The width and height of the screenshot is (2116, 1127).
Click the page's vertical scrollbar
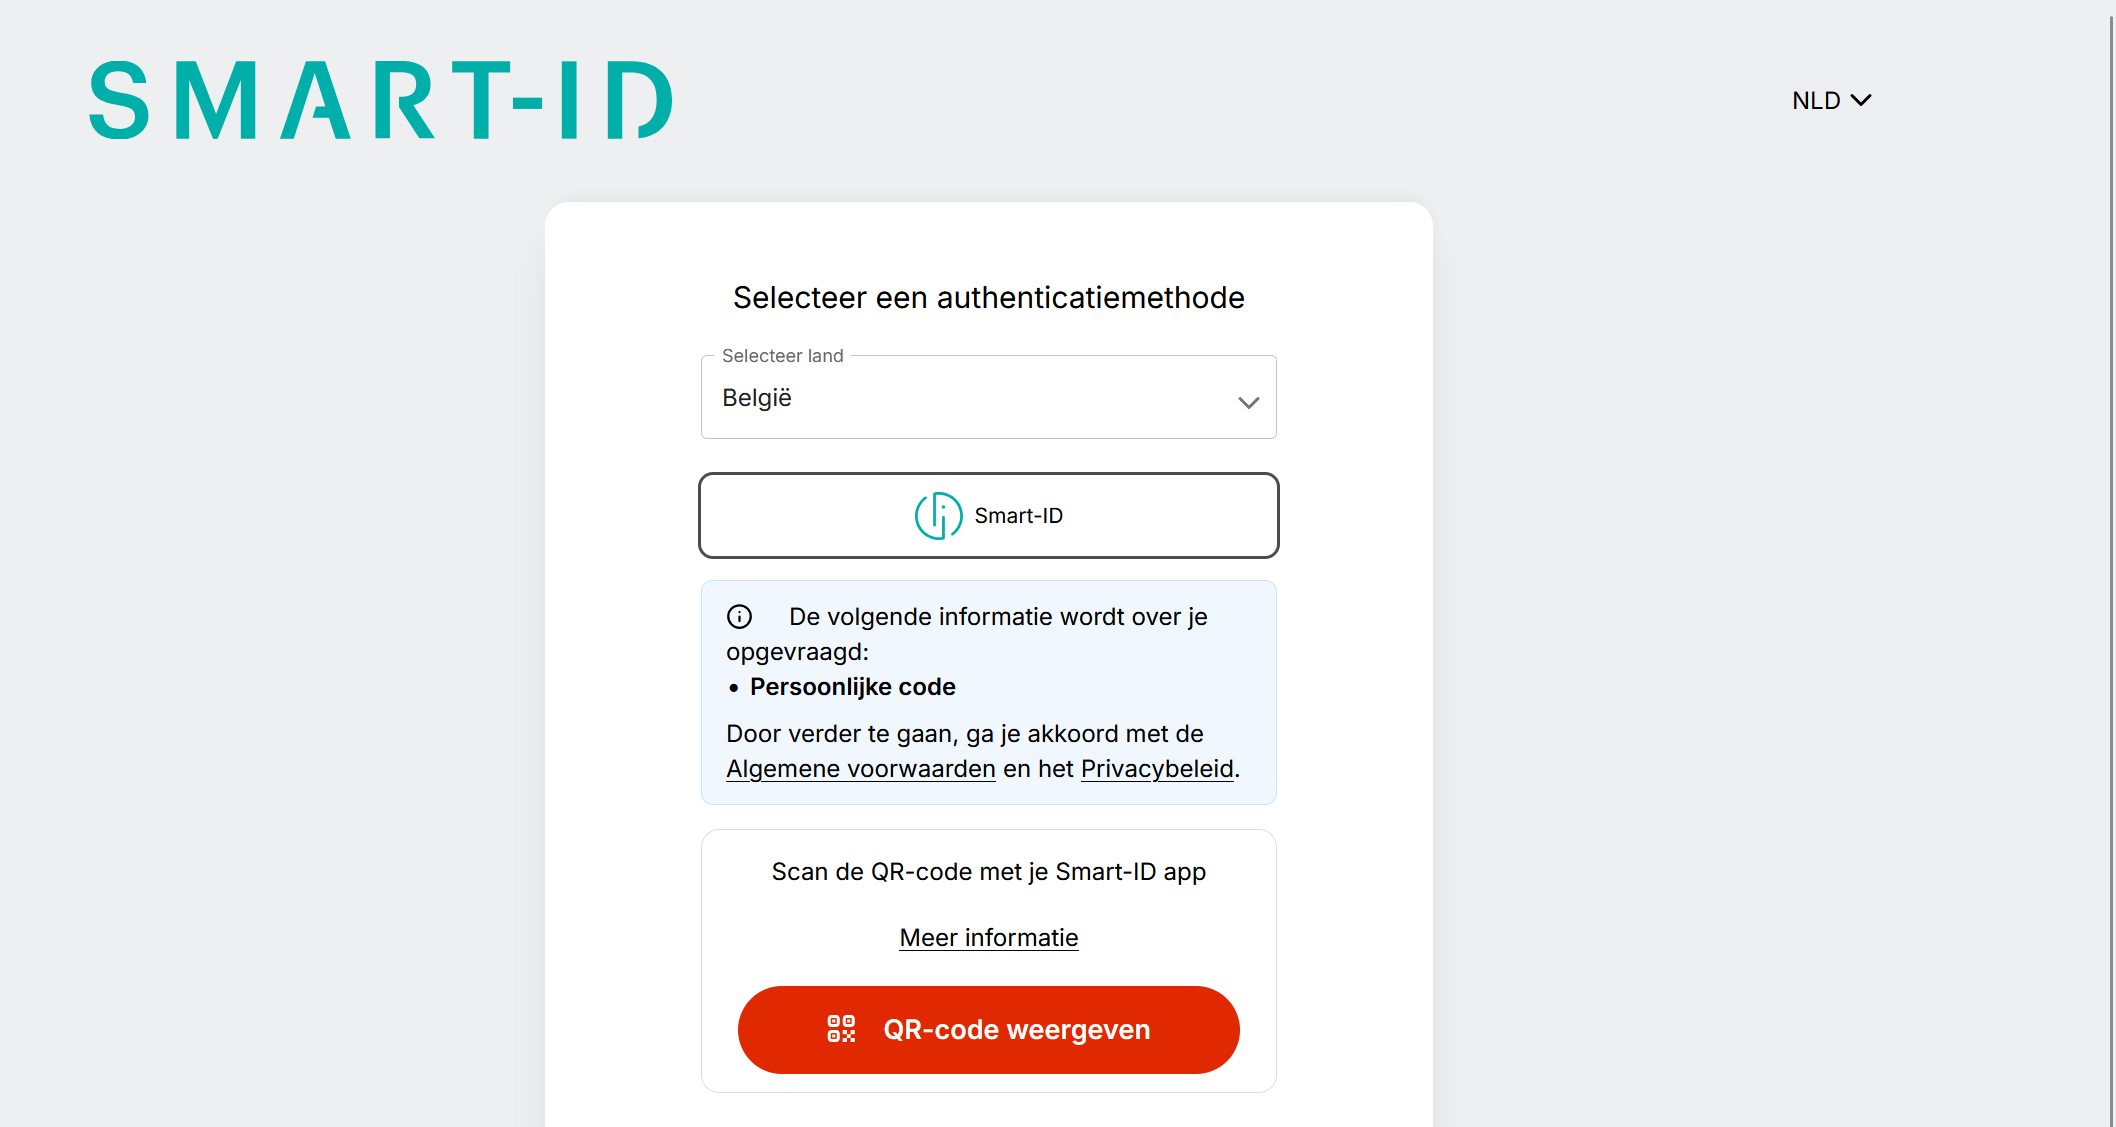click(2110, 560)
